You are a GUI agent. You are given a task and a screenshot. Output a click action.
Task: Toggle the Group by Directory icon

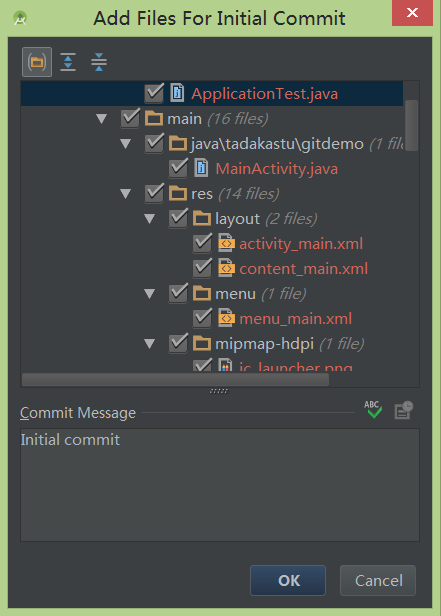click(37, 62)
